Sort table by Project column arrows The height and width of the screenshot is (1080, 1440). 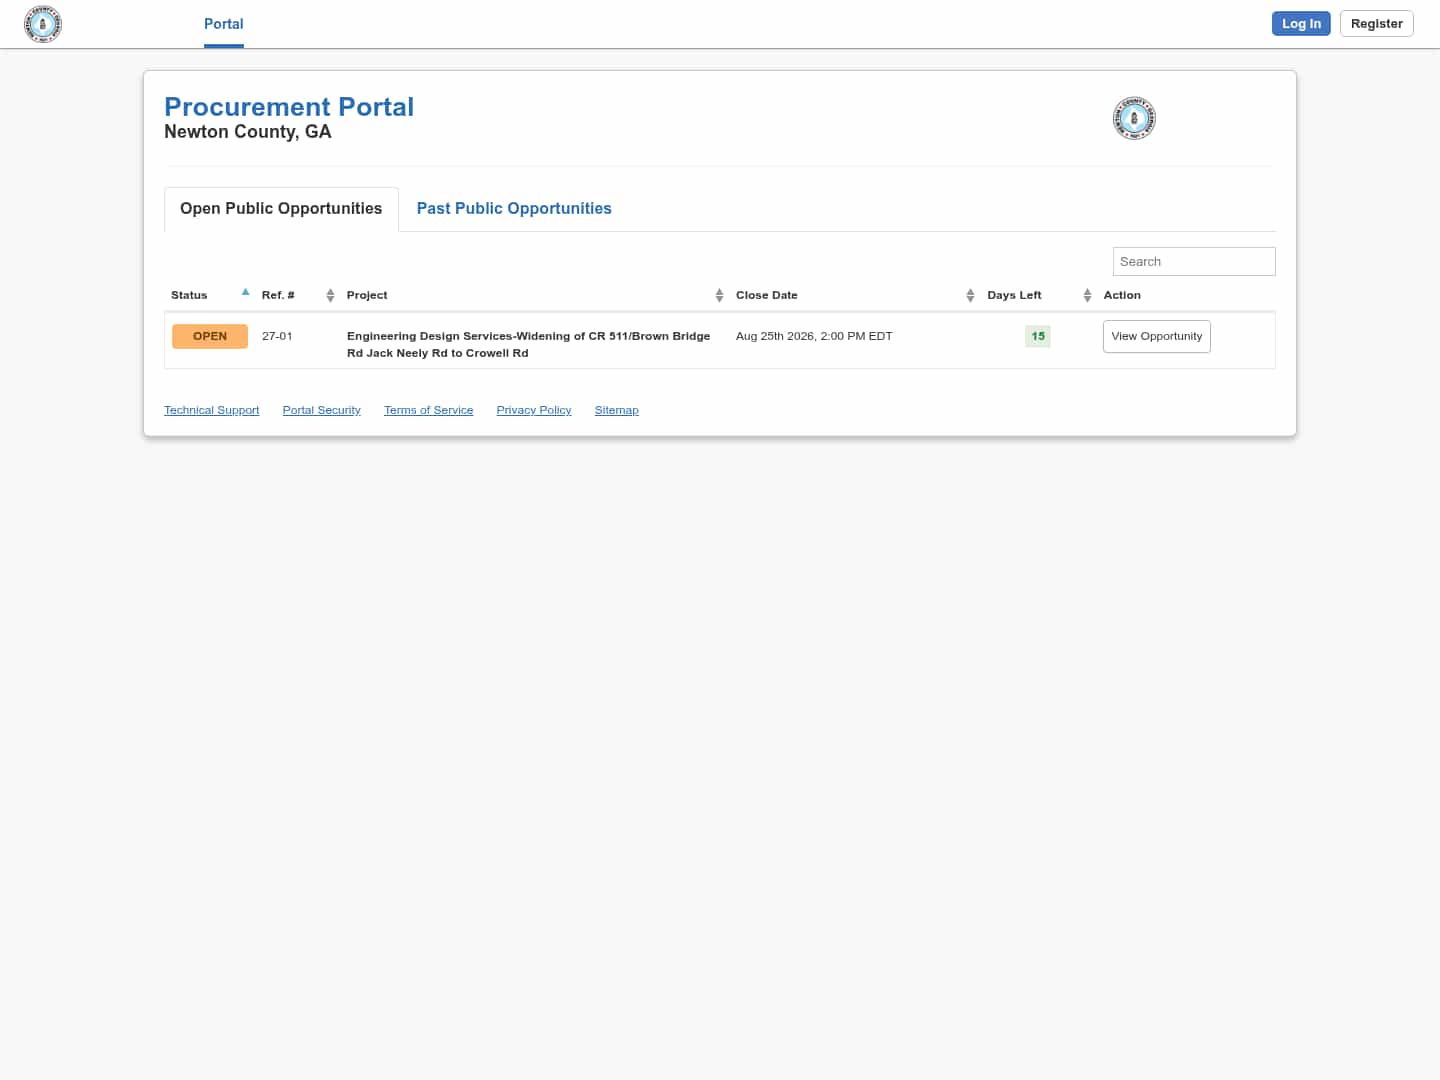719,295
